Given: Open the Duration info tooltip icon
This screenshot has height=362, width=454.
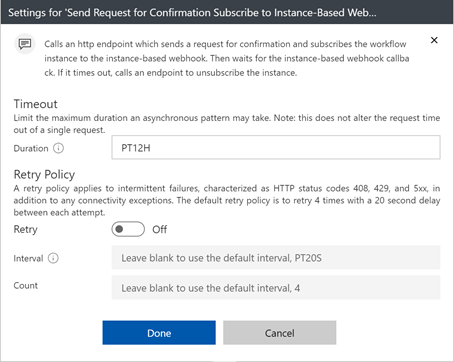Looking at the screenshot, I should [x=59, y=148].
